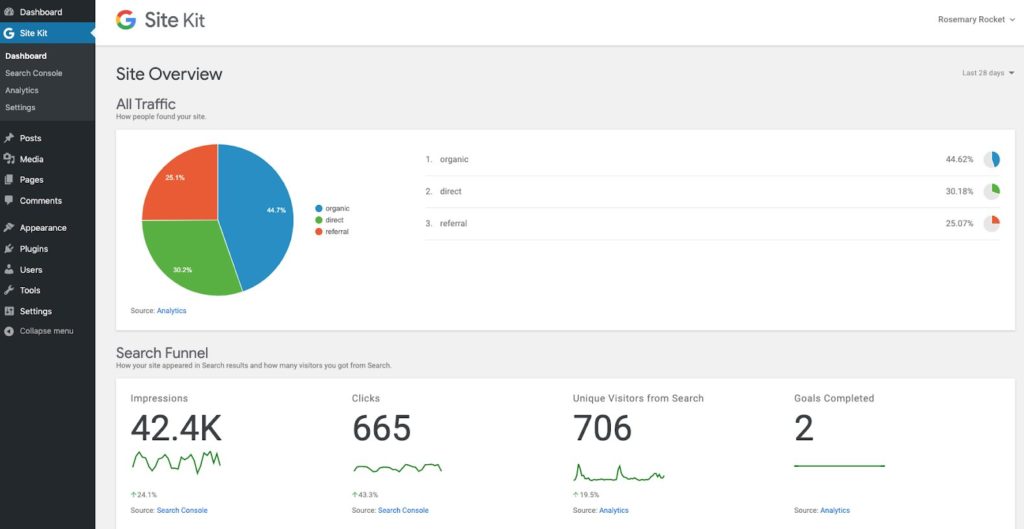Click the organic legend color dot

point(319,208)
